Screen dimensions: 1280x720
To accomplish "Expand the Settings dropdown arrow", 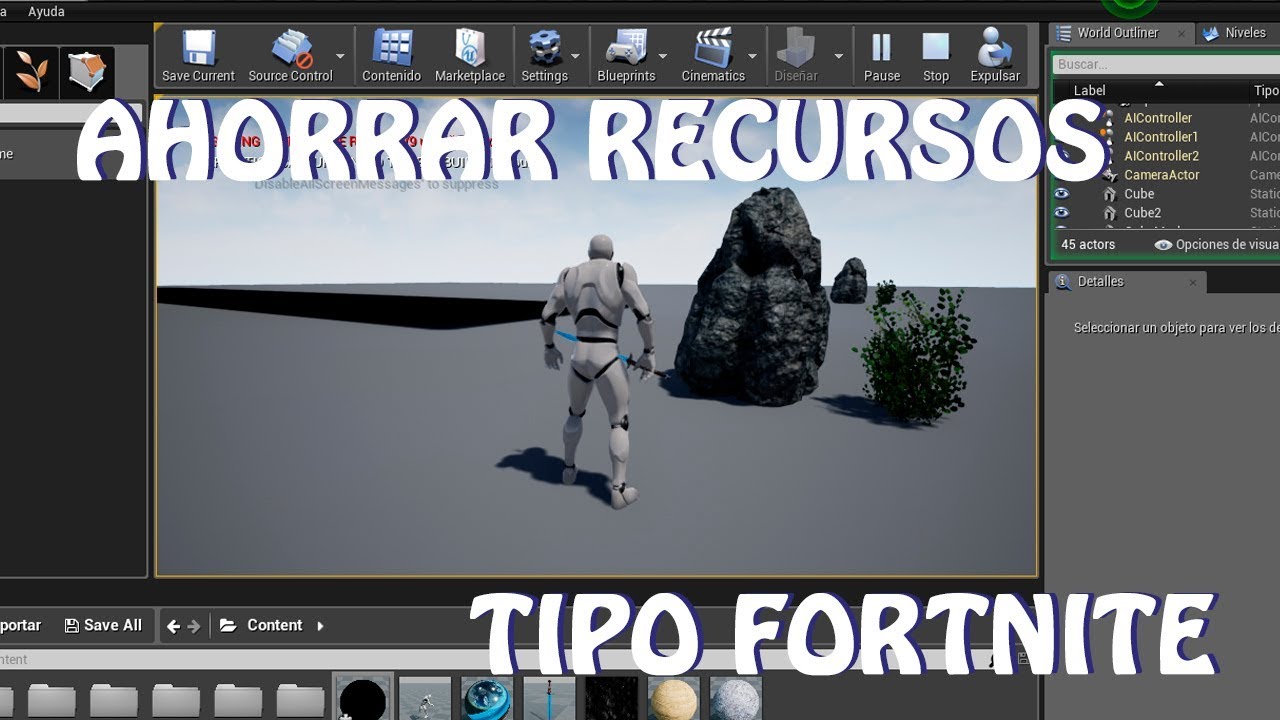I will 575,57.
